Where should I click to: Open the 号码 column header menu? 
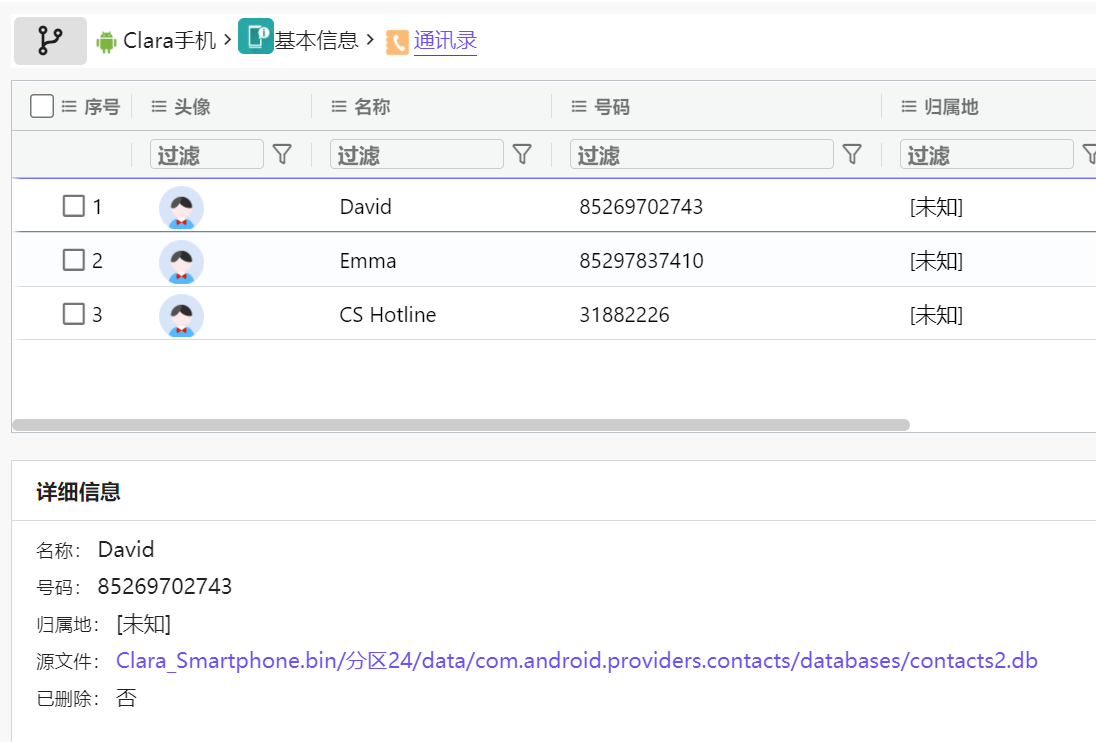pos(579,106)
